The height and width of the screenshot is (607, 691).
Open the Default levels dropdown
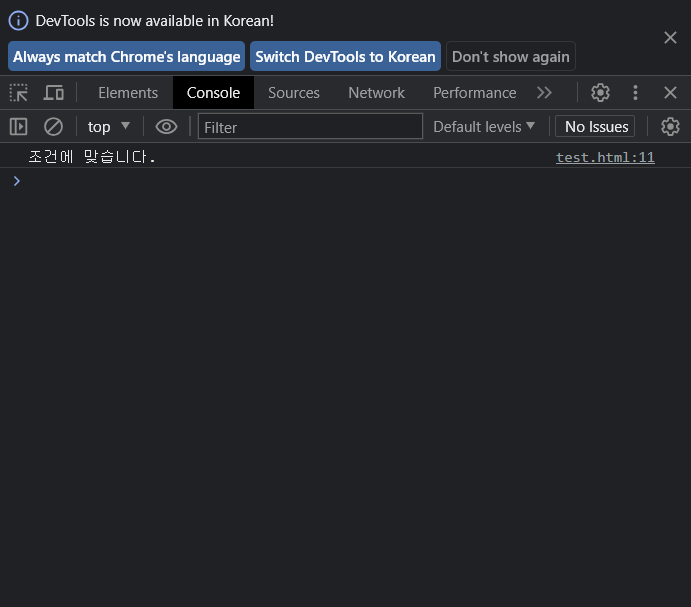coord(484,127)
